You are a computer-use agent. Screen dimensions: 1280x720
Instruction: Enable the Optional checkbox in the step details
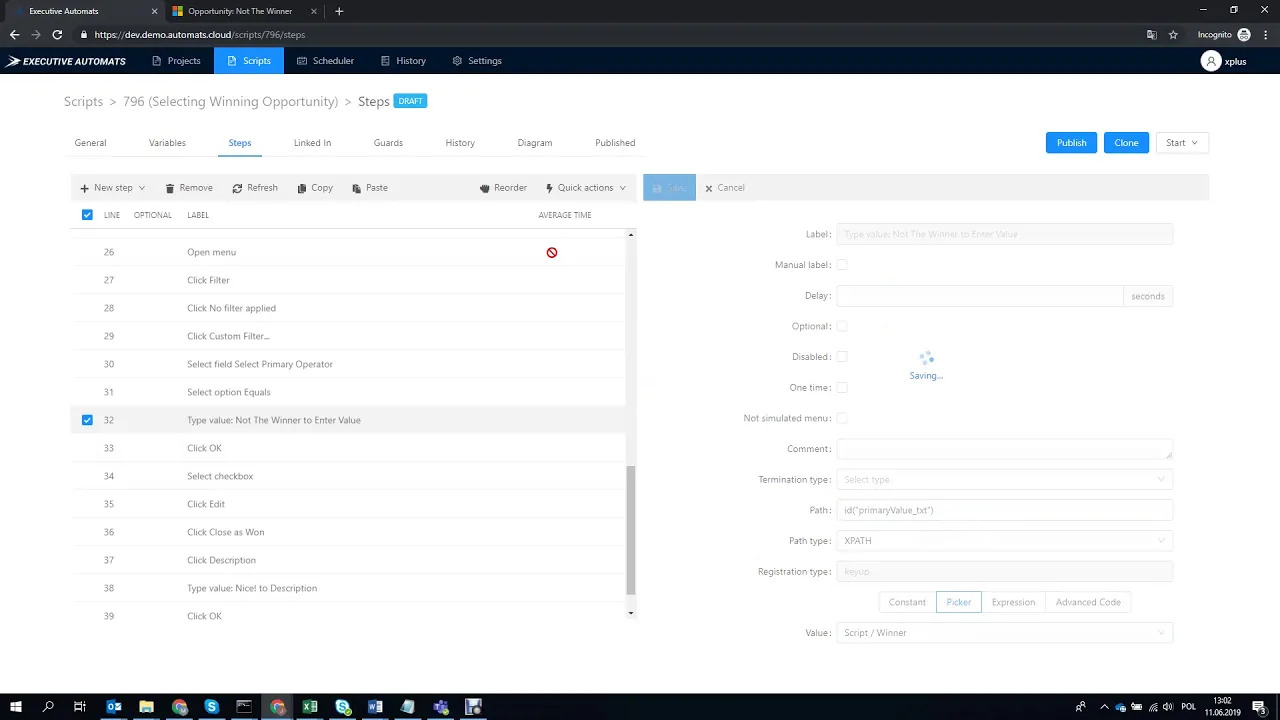tap(841, 326)
